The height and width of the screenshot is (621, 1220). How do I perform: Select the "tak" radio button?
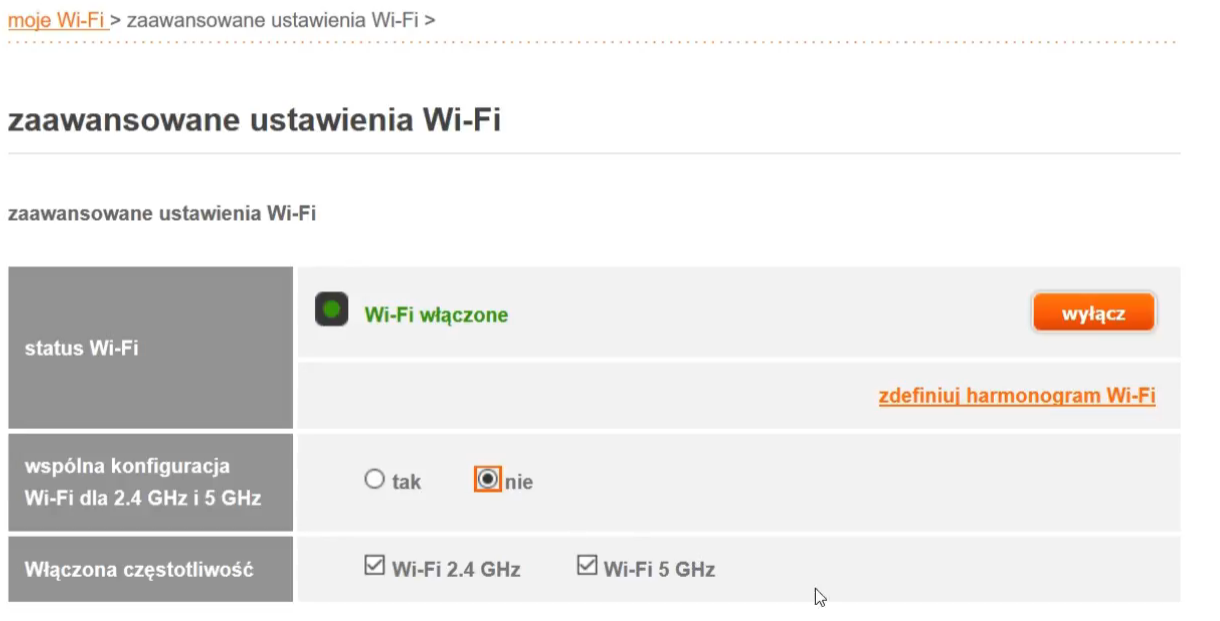pyautogui.click(x=375, y=480)
